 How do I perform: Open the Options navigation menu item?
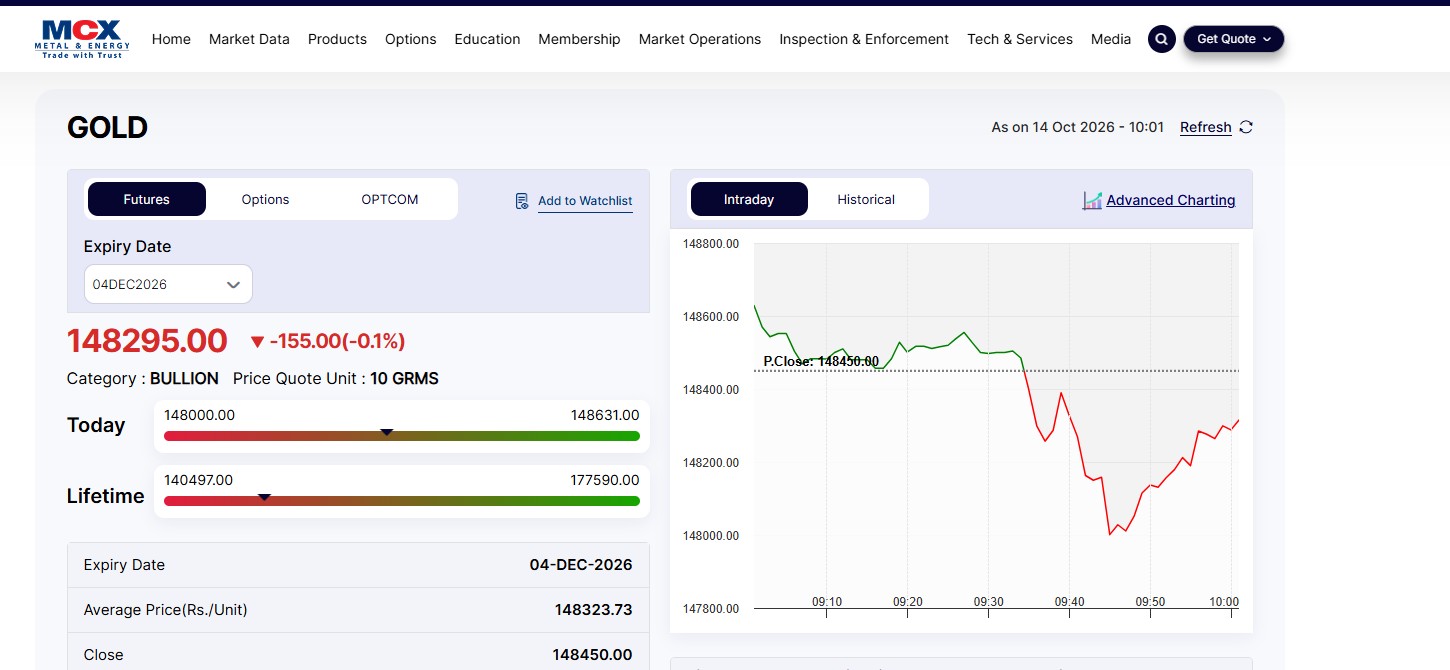[x=410, y=39]
